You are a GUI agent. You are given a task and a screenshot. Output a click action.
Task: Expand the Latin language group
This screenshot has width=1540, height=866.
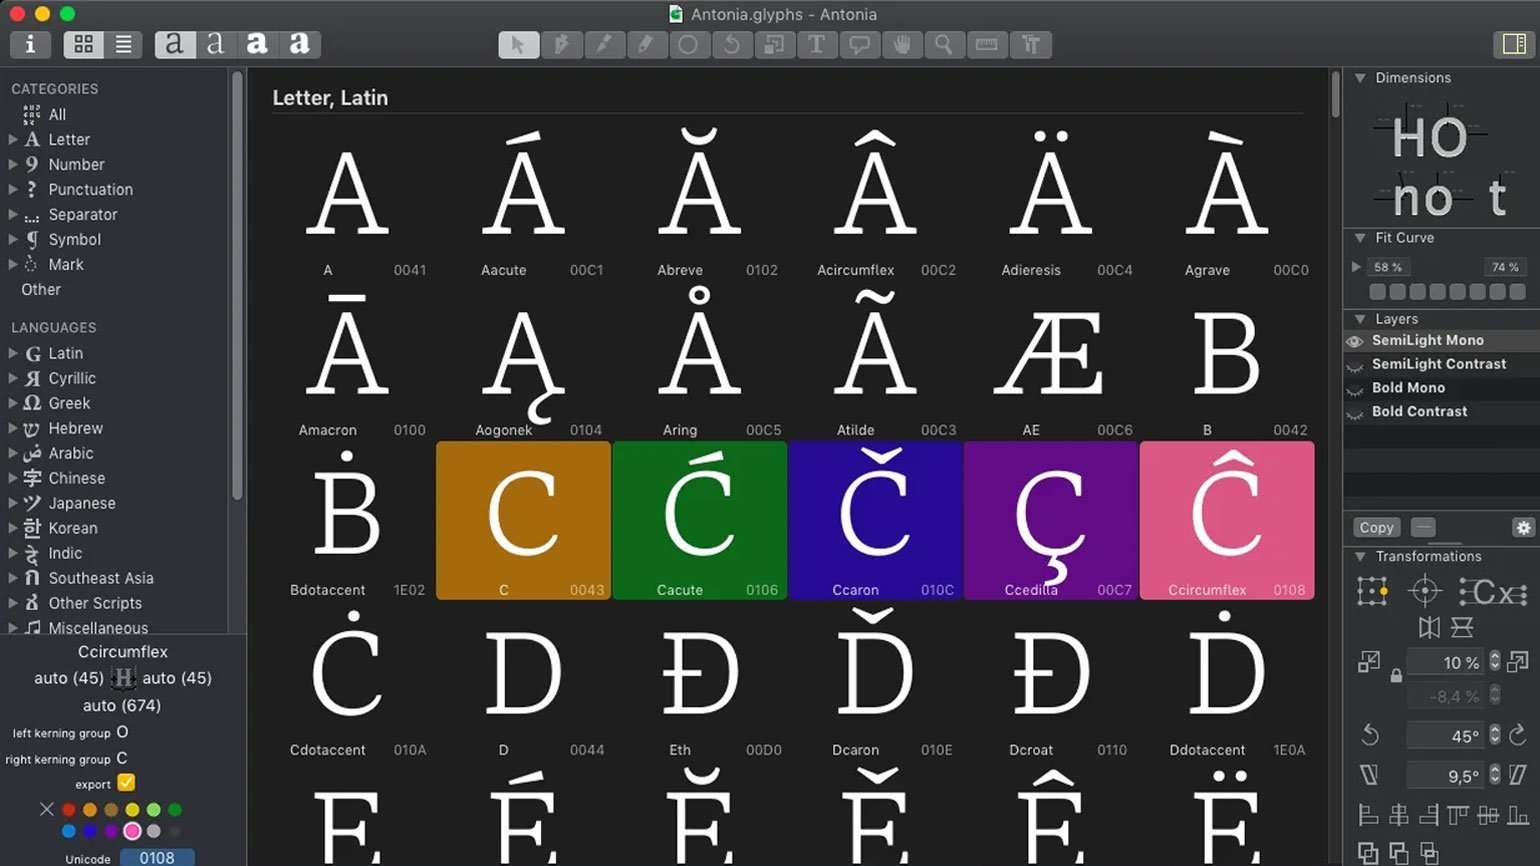(x=13, y=353)
